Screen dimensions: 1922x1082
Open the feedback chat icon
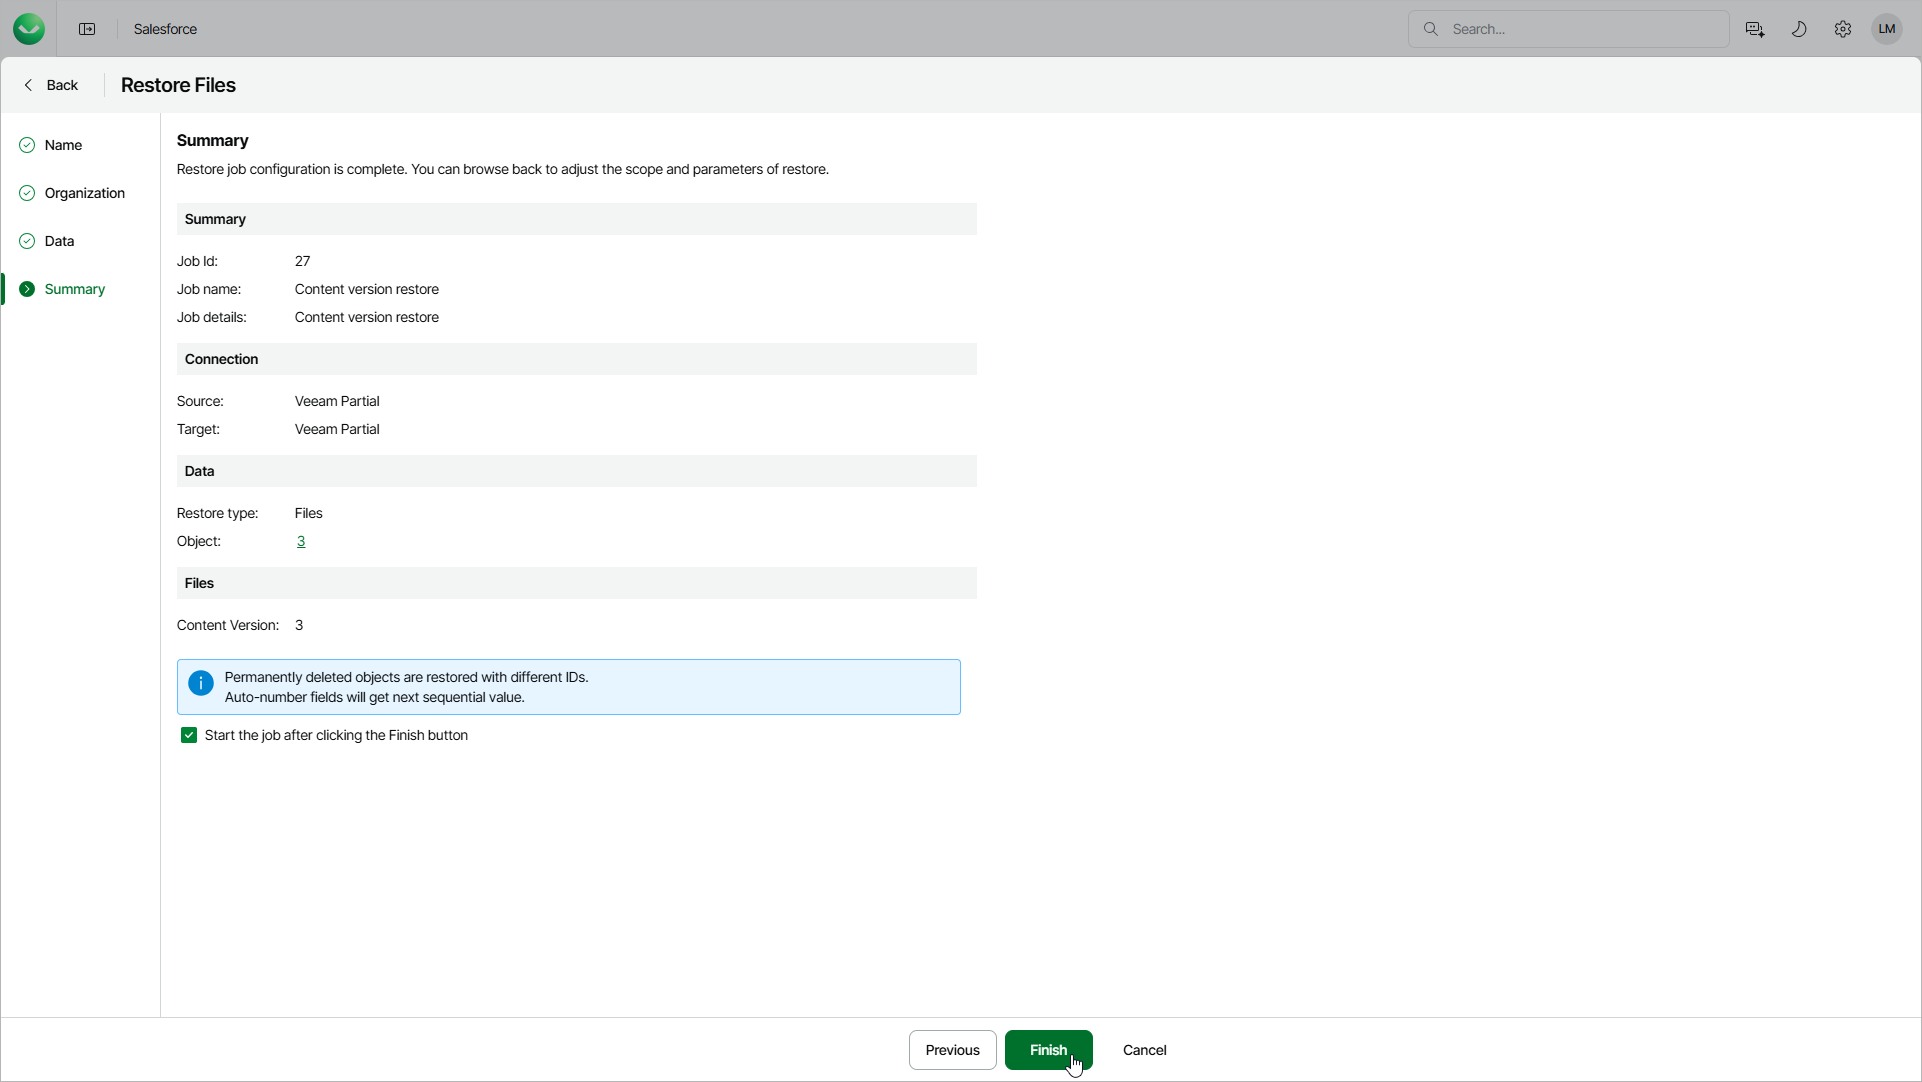pos(1755,29)
